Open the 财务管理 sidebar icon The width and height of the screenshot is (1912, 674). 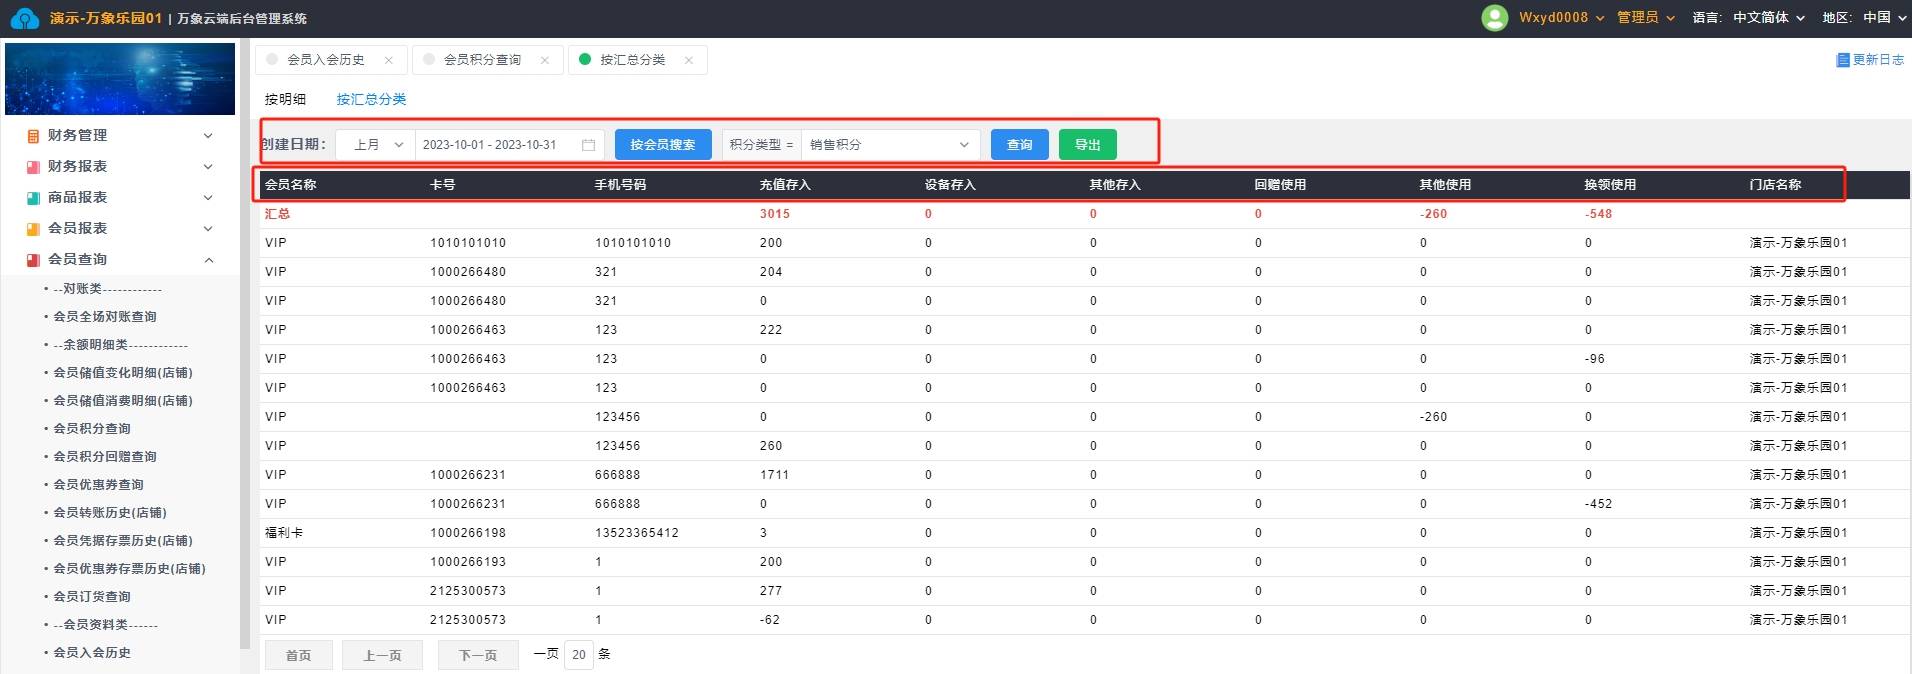coord(33,136)
